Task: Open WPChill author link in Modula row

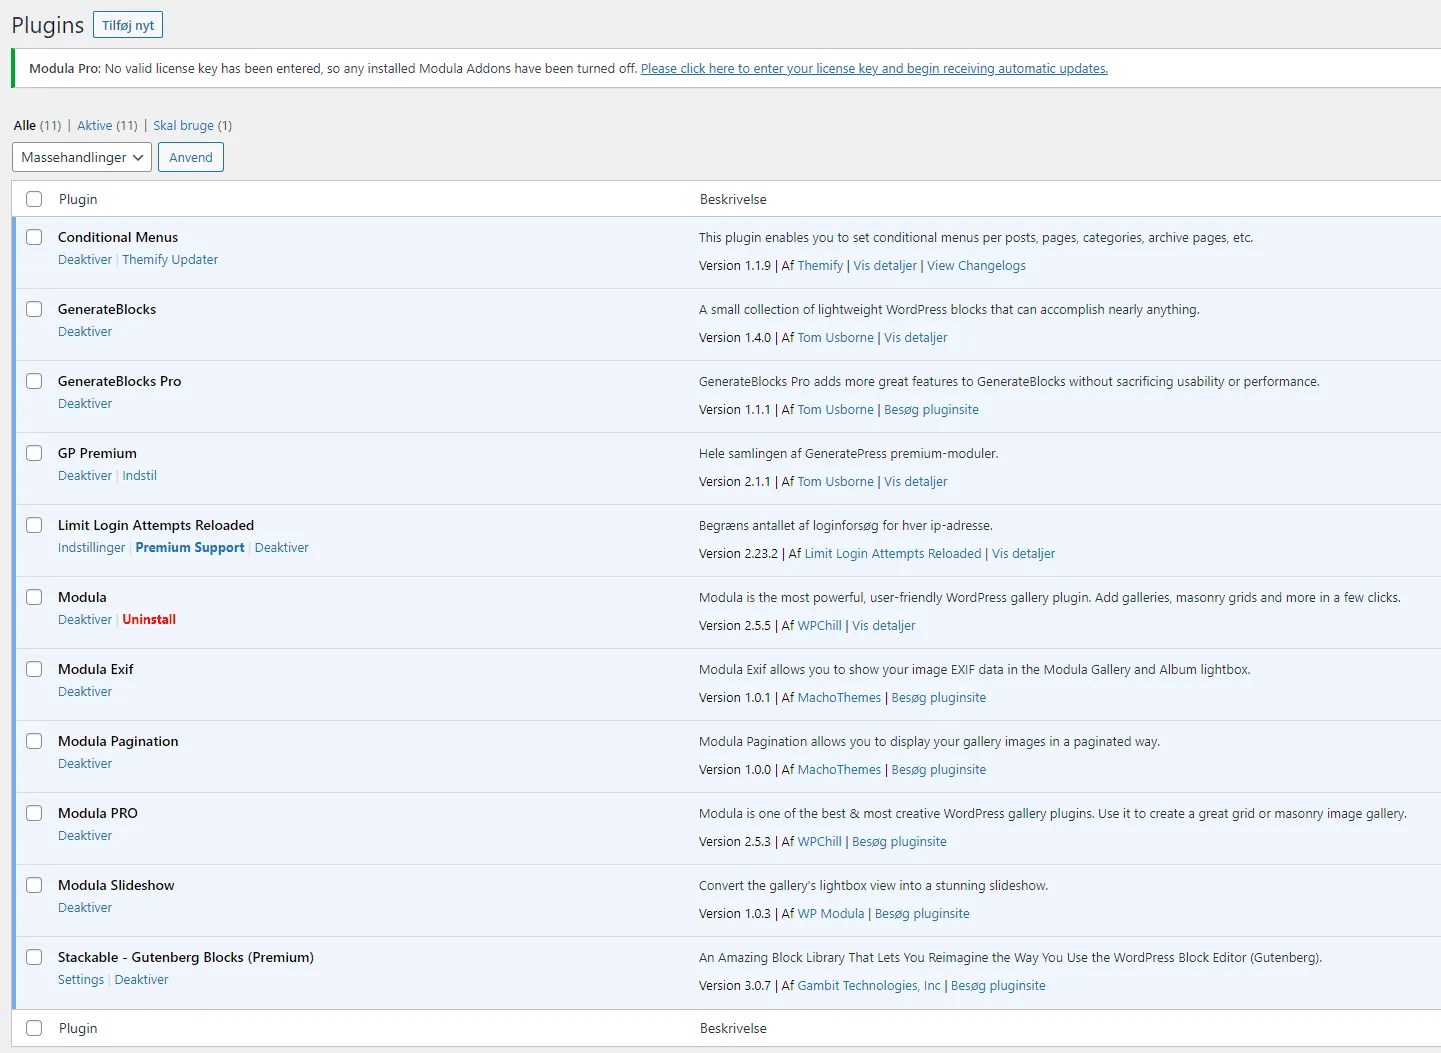Action: pos(819,625)
